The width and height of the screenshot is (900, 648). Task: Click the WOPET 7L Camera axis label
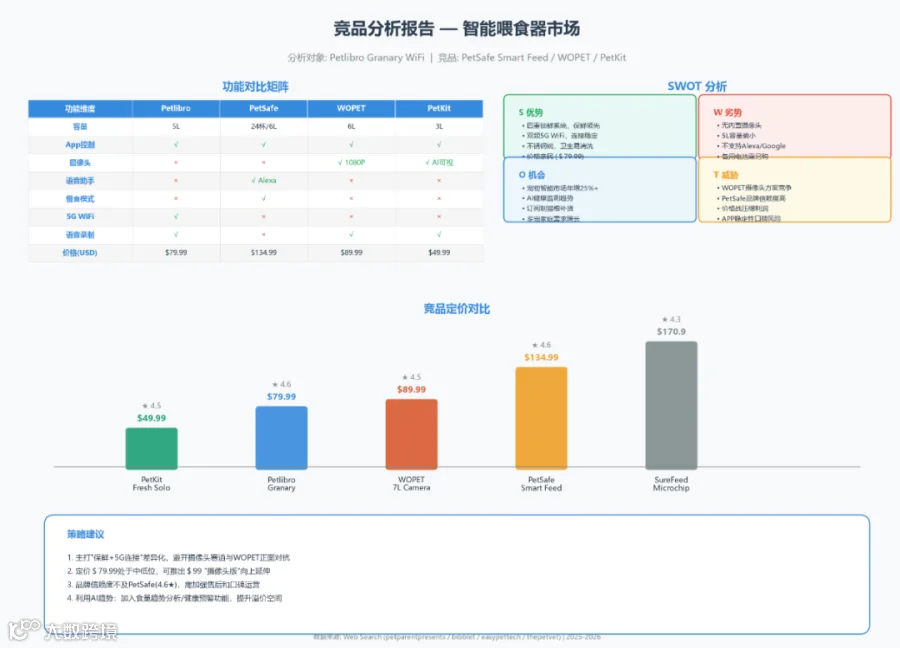(412, 483)
